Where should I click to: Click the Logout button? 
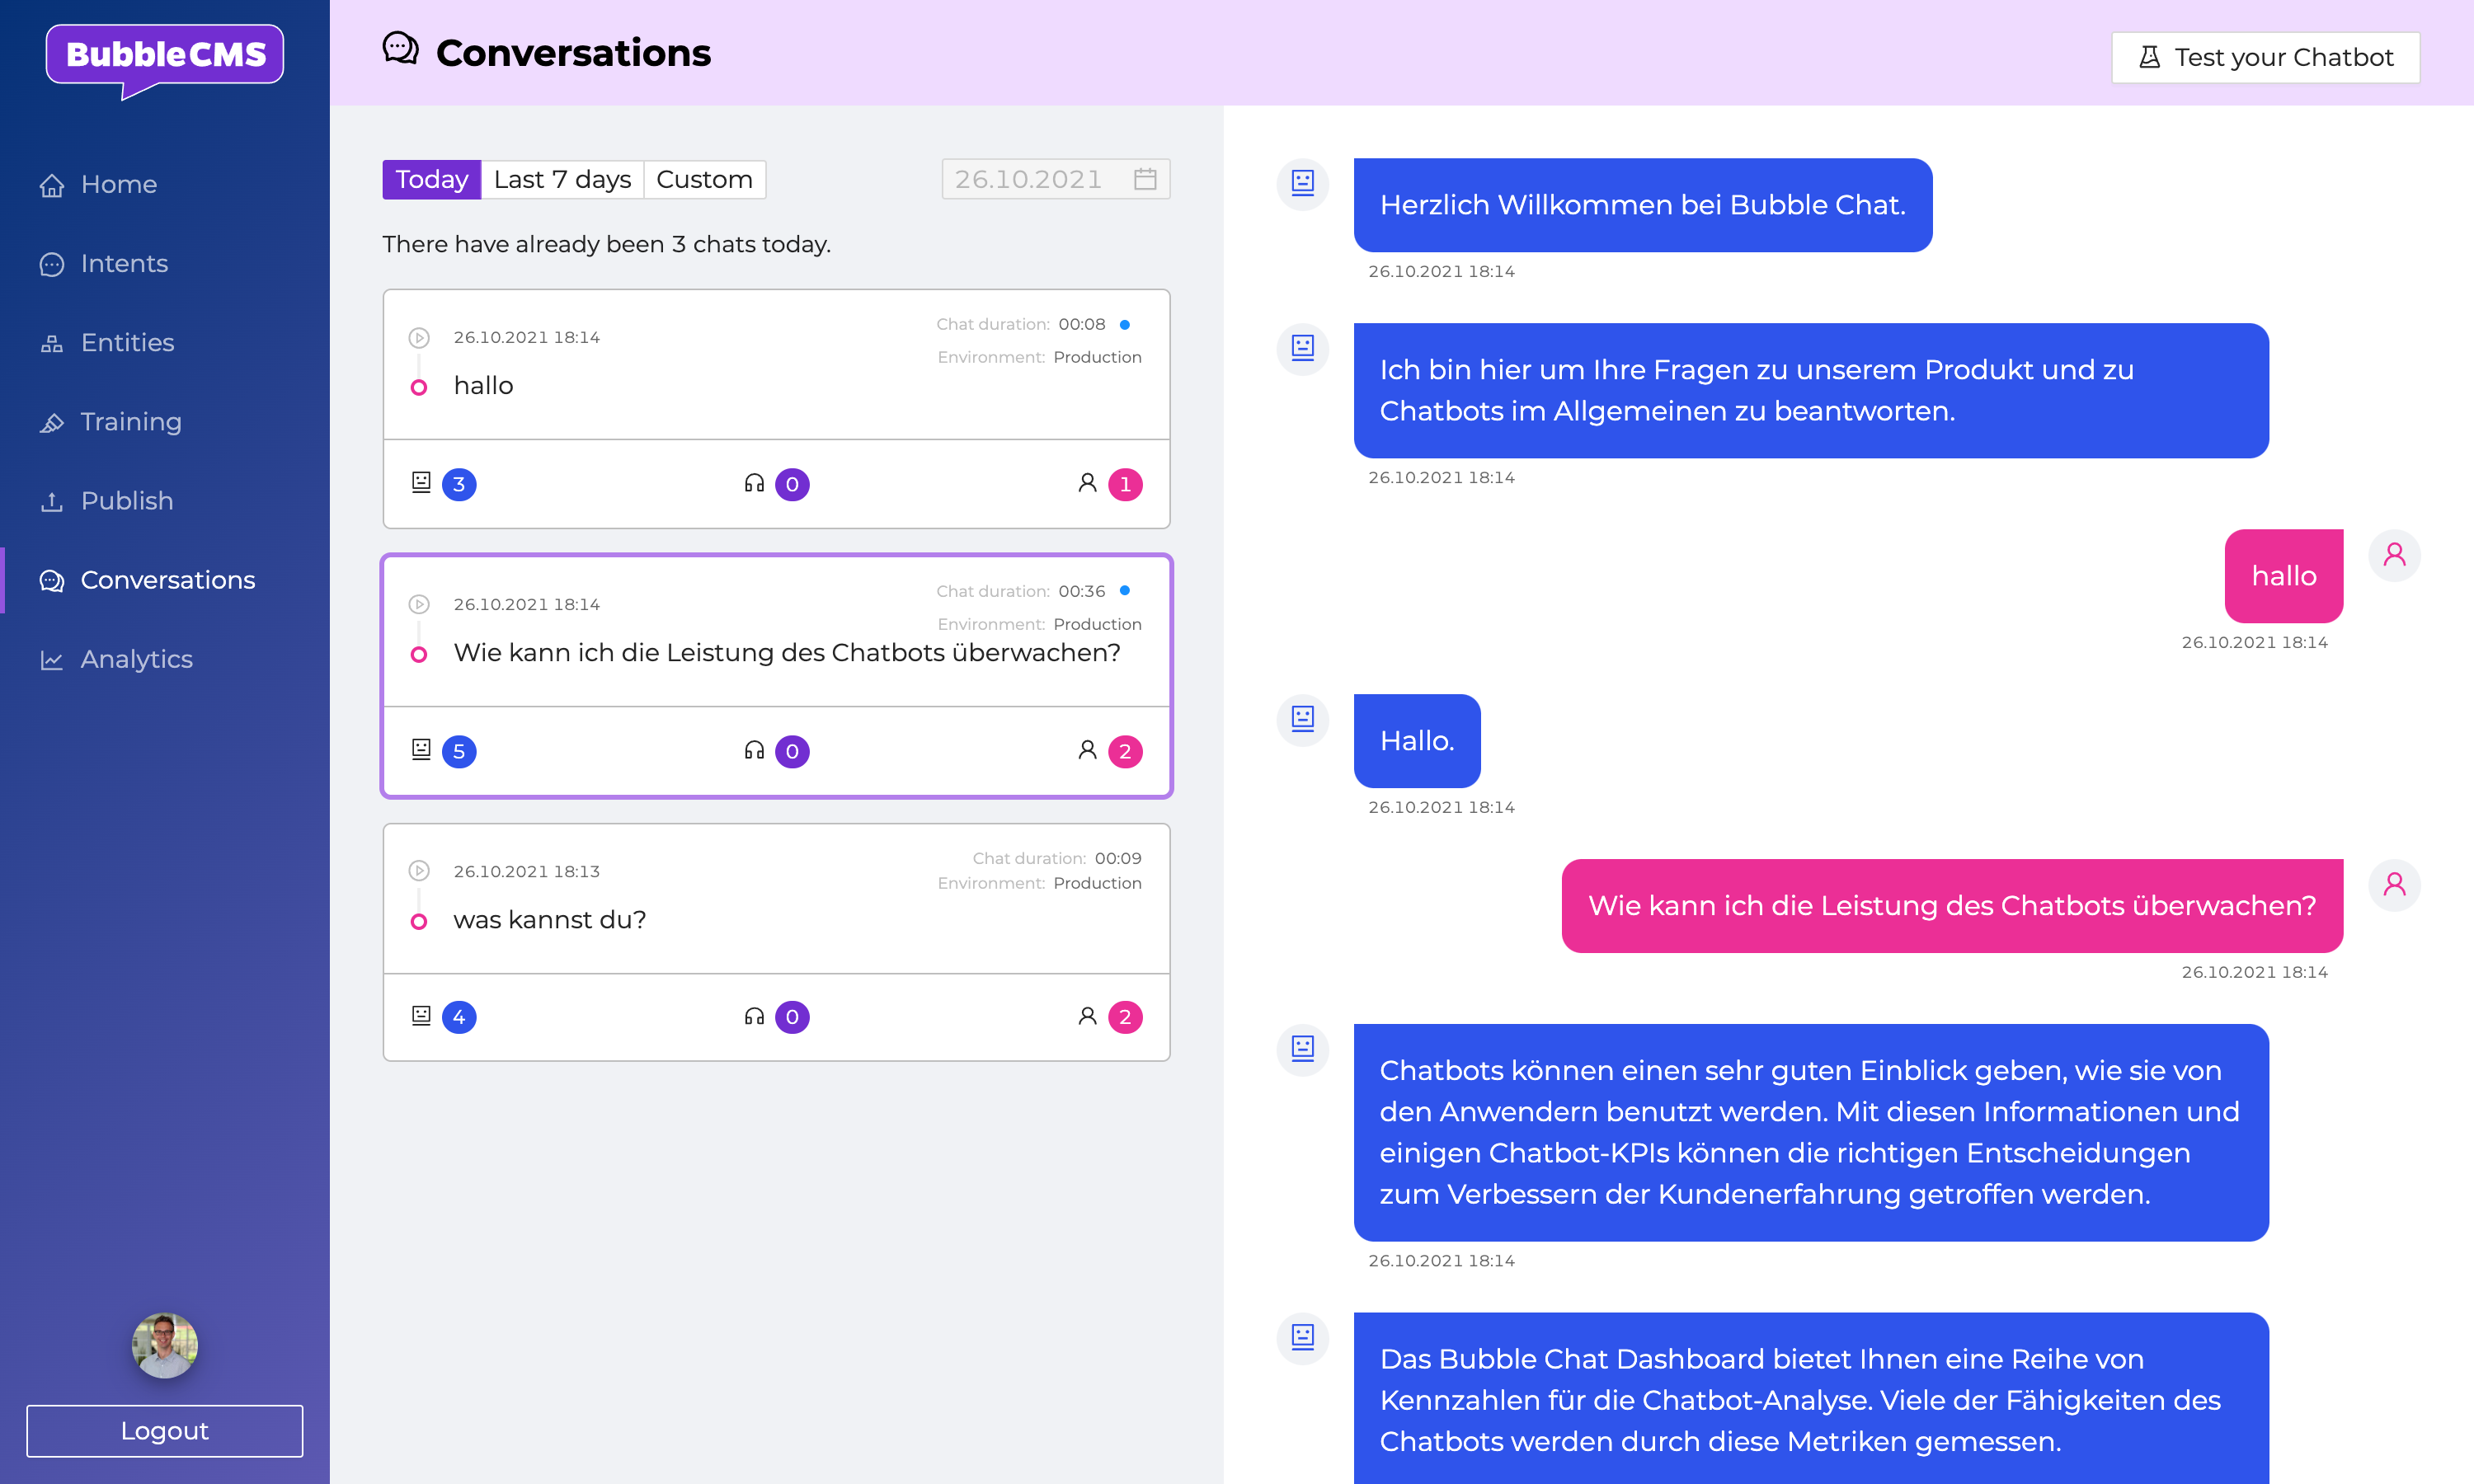coord(164,1431)
